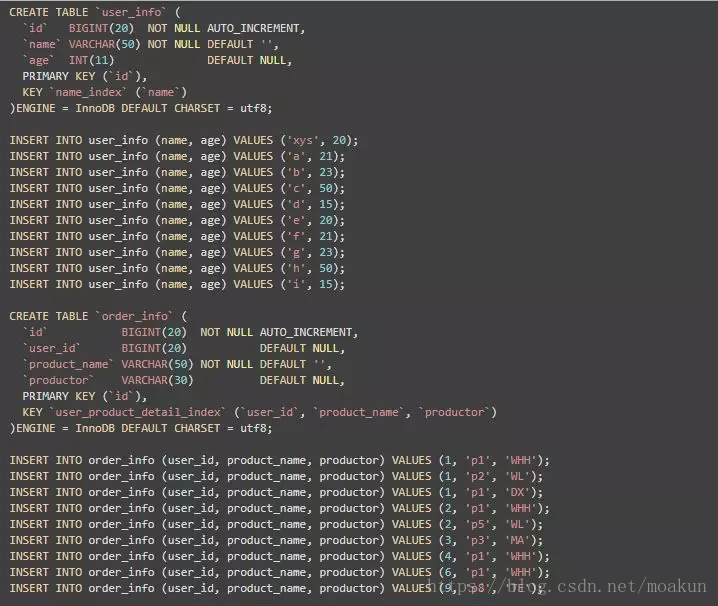The height and width of the screenshot is (606, 718).
Task: Click the insert line with values ('g', 23)
Action: tap(177, 252)
